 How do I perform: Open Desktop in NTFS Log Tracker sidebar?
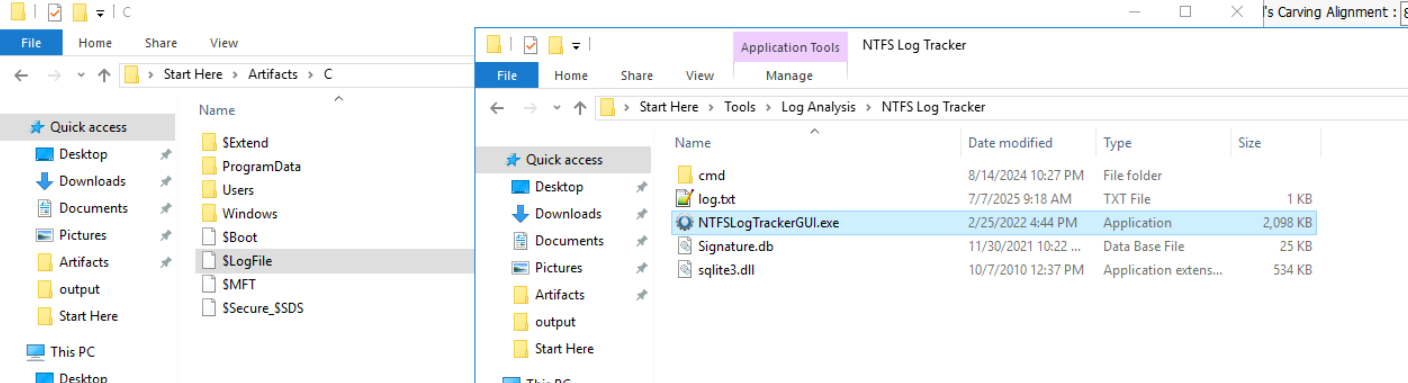pyautogui.click(x=559, y=187)
